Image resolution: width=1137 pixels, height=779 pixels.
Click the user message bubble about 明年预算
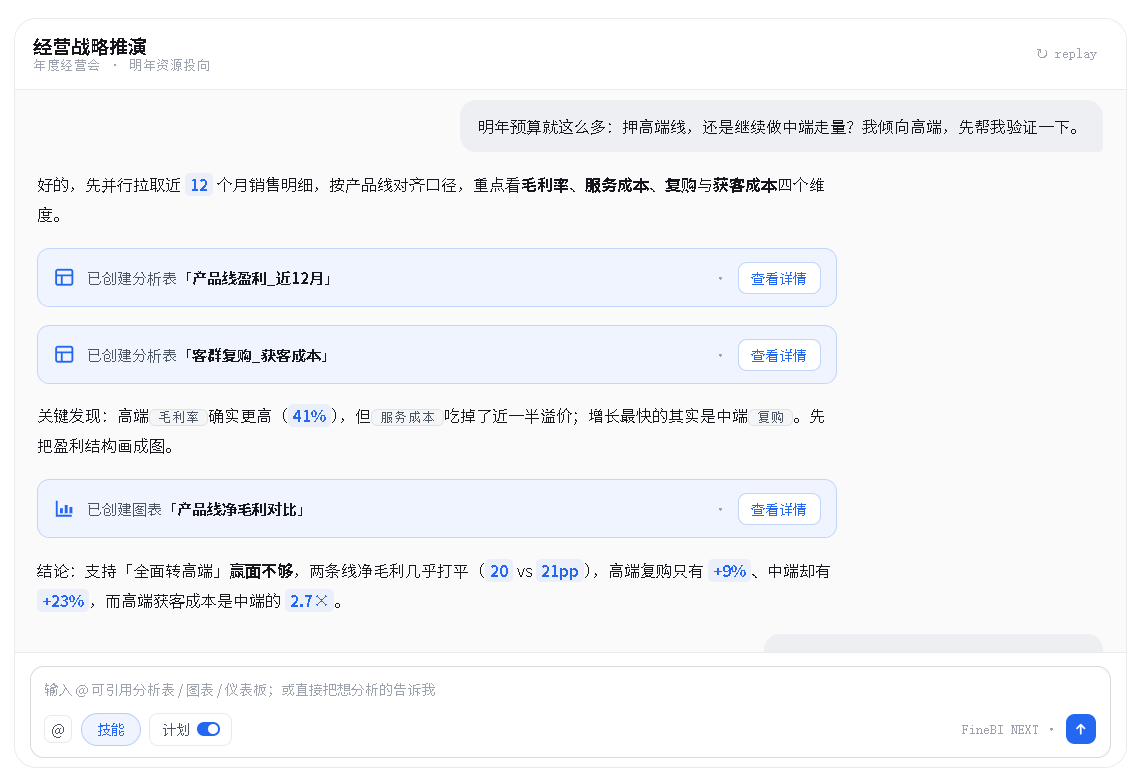coord(782,126)
